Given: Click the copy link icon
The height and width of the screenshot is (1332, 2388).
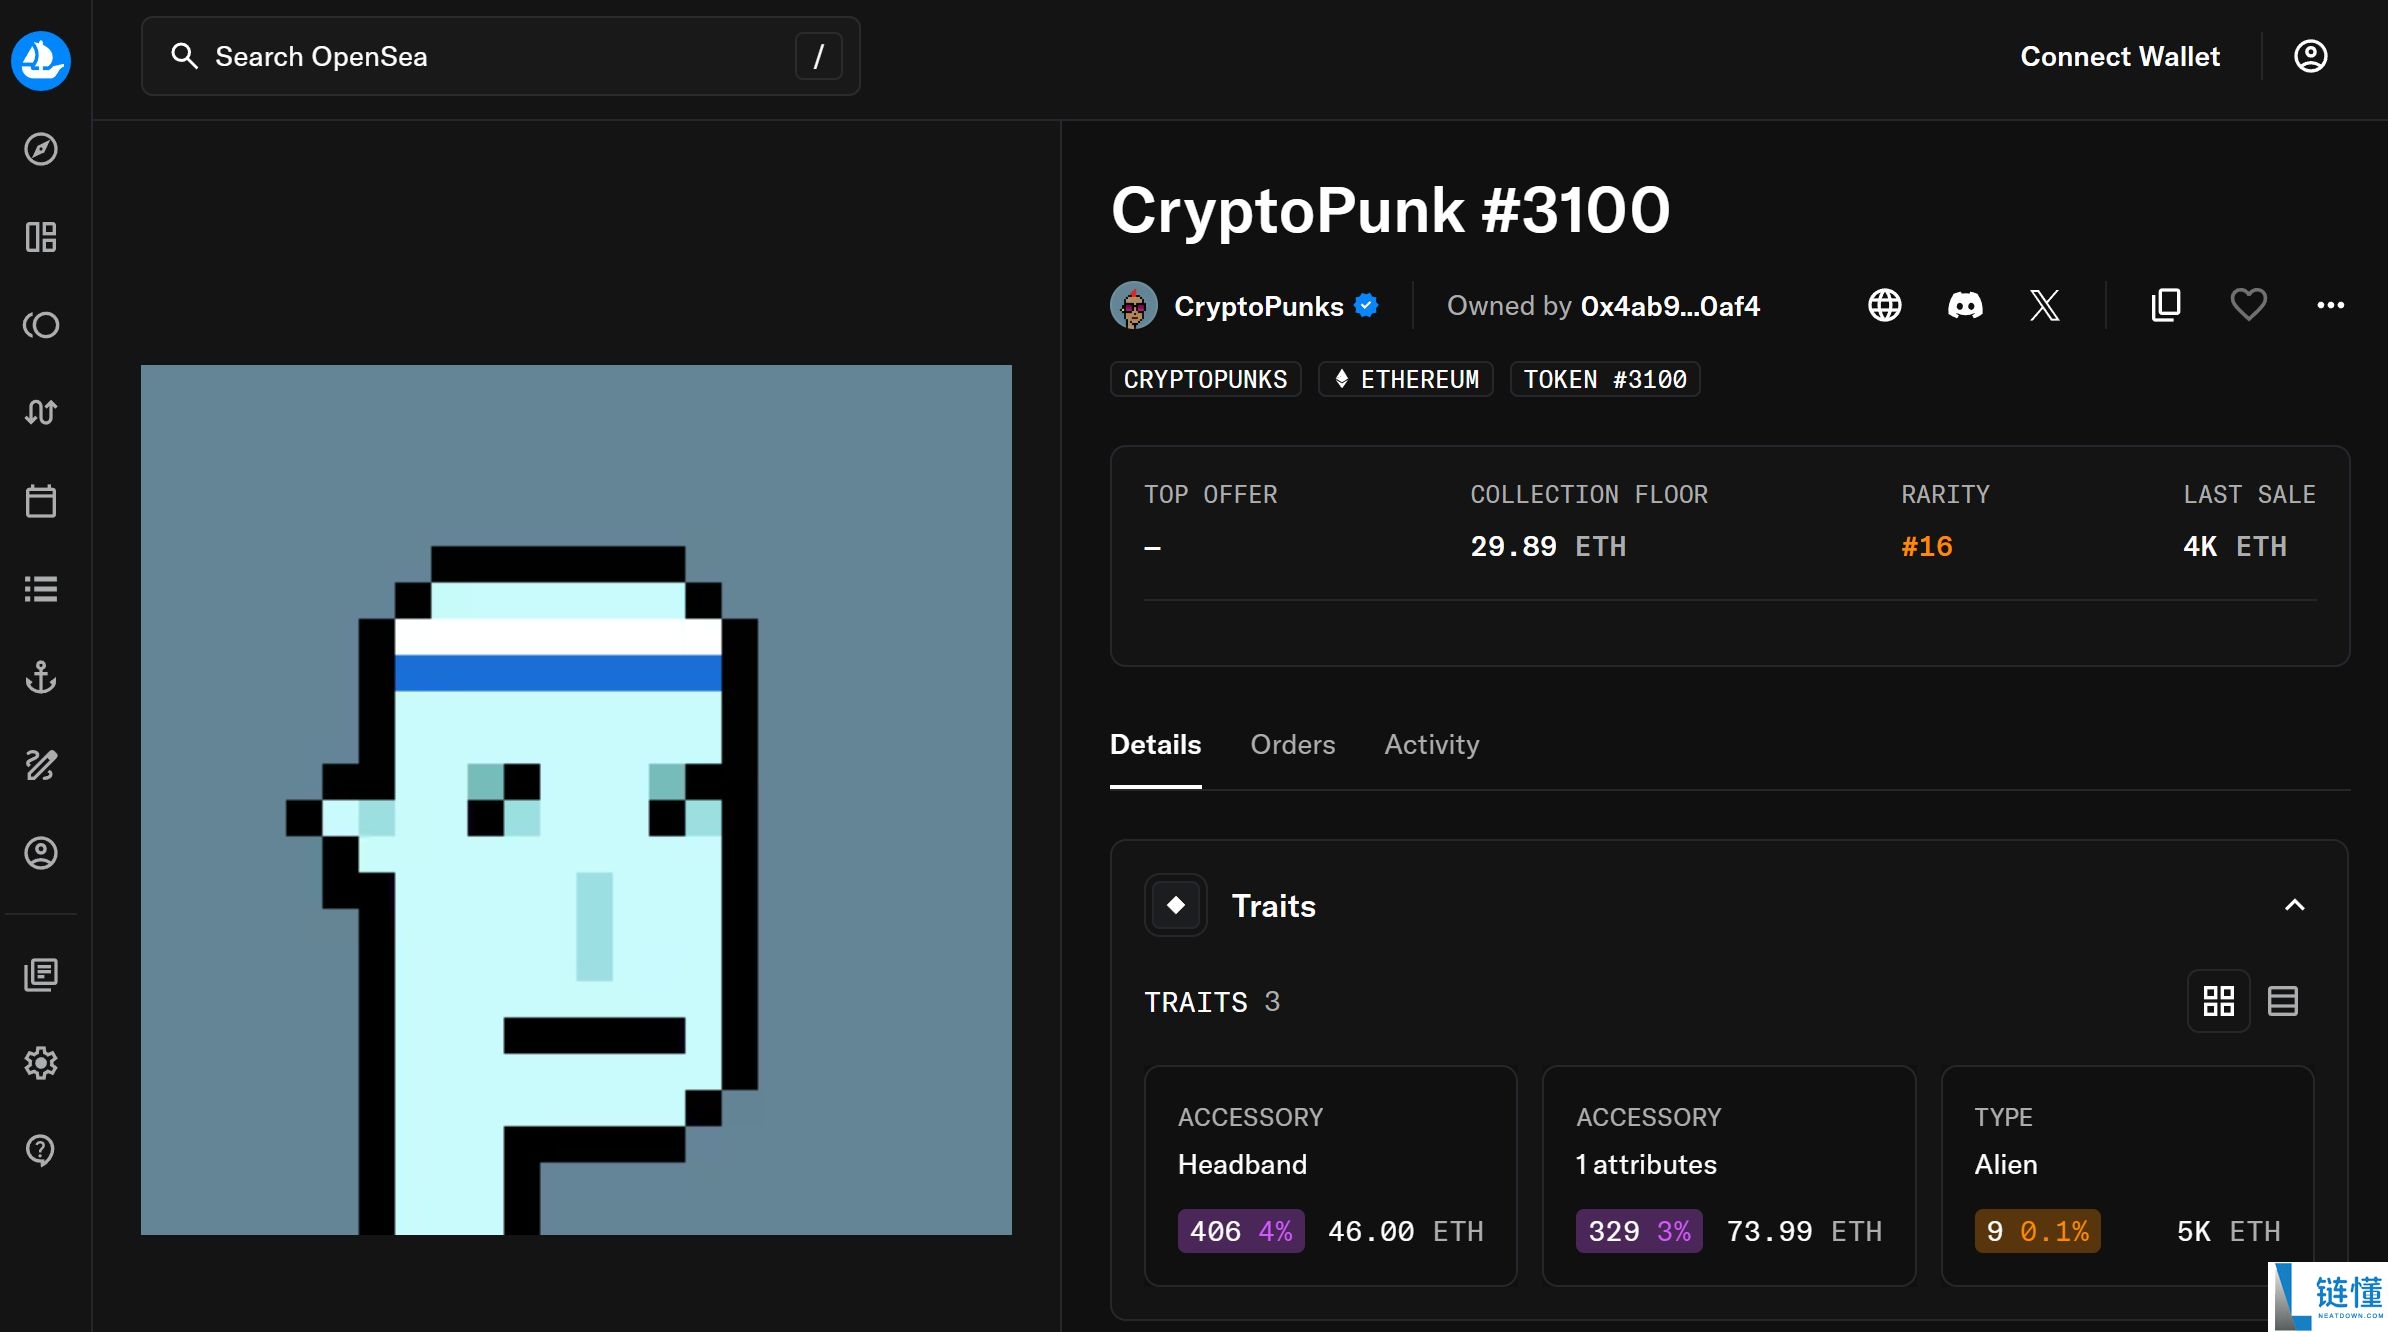Looking at the screenshot, I should (x=2166, y=305).
